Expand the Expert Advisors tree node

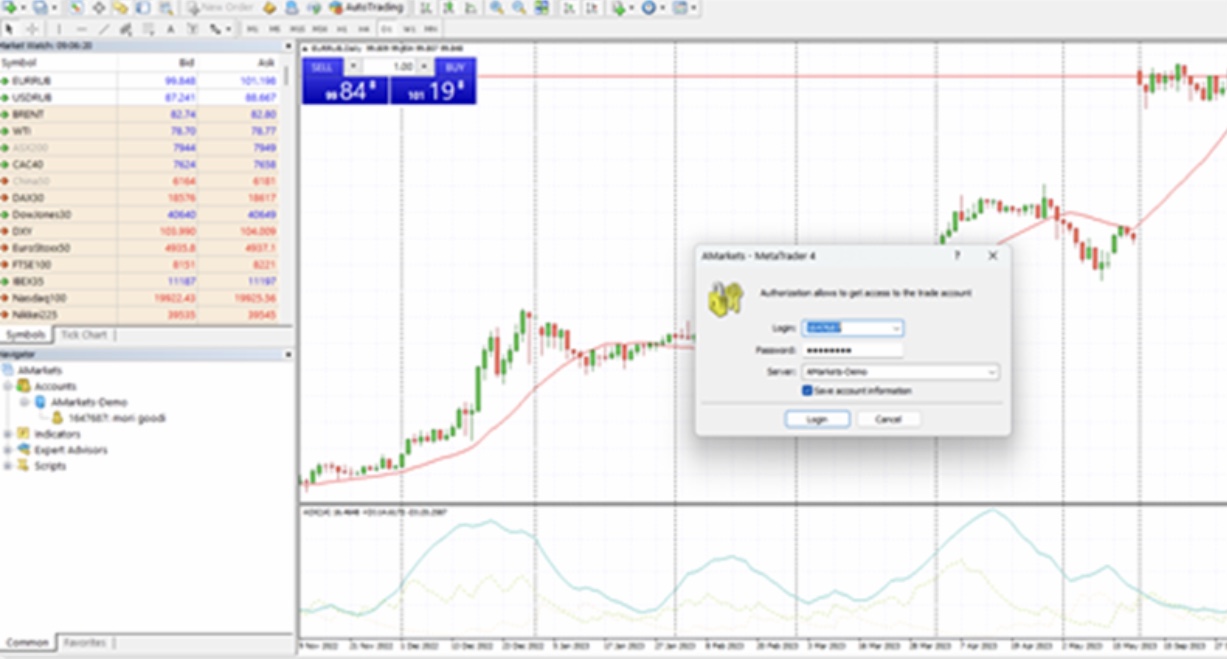point(8,450)
